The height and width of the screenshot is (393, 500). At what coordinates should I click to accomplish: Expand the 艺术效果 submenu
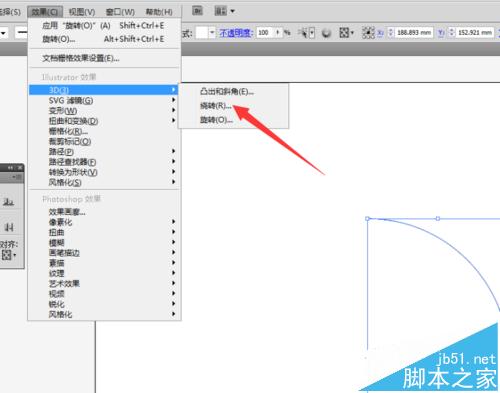(x=103, y=284)
